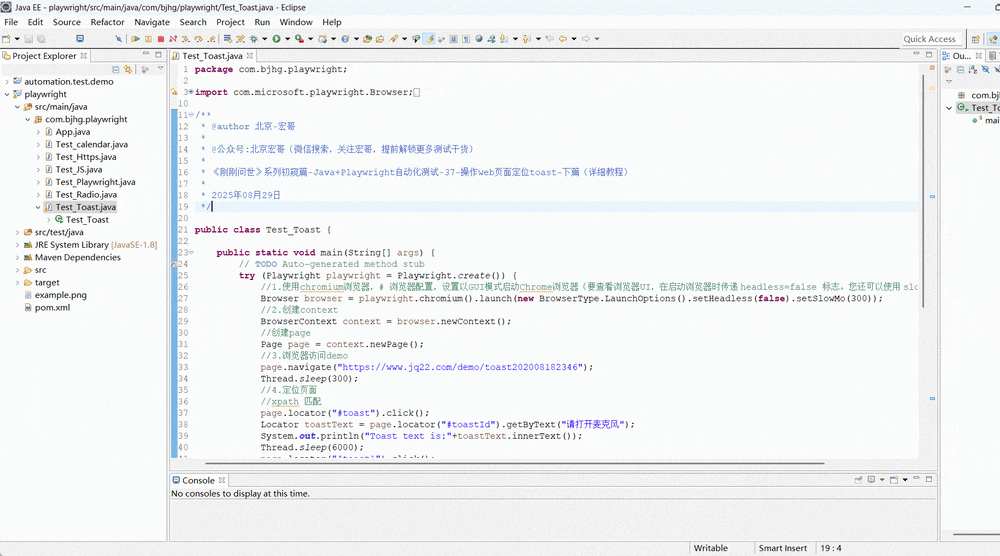Maximize the editor area

pyautogui.click(x=929, y=55)
